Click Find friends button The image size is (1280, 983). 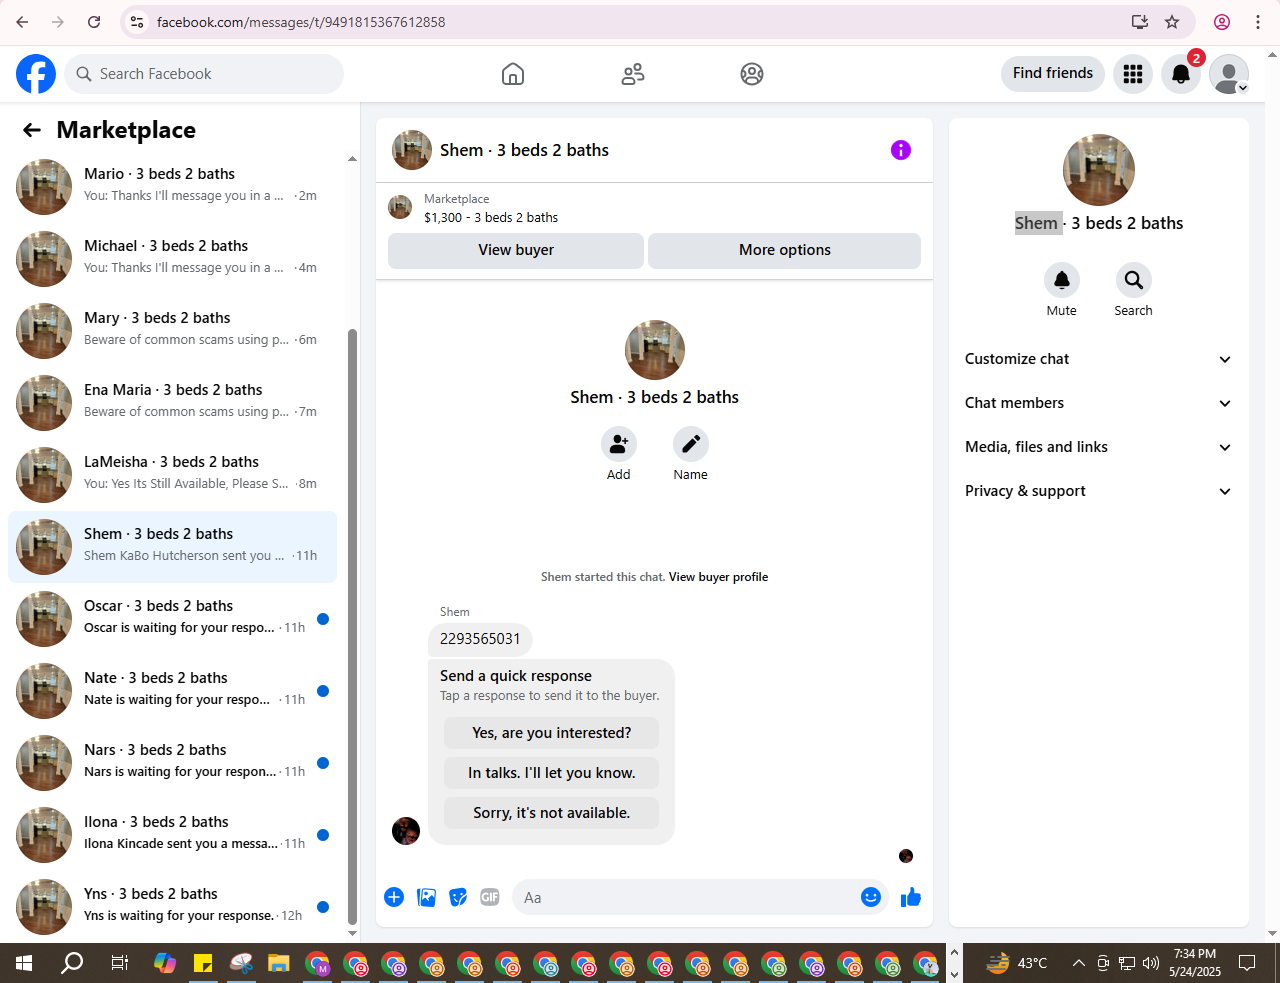[x=1053, y=73]
